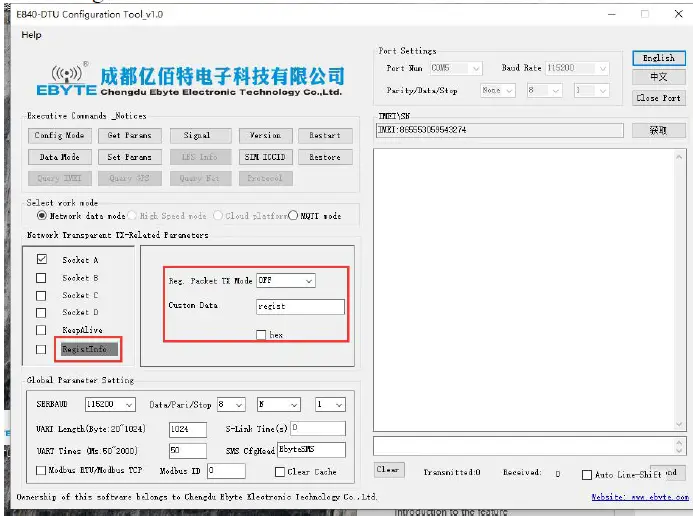
Task: Select the RegistInfo list item
Action: coord(89,349)
